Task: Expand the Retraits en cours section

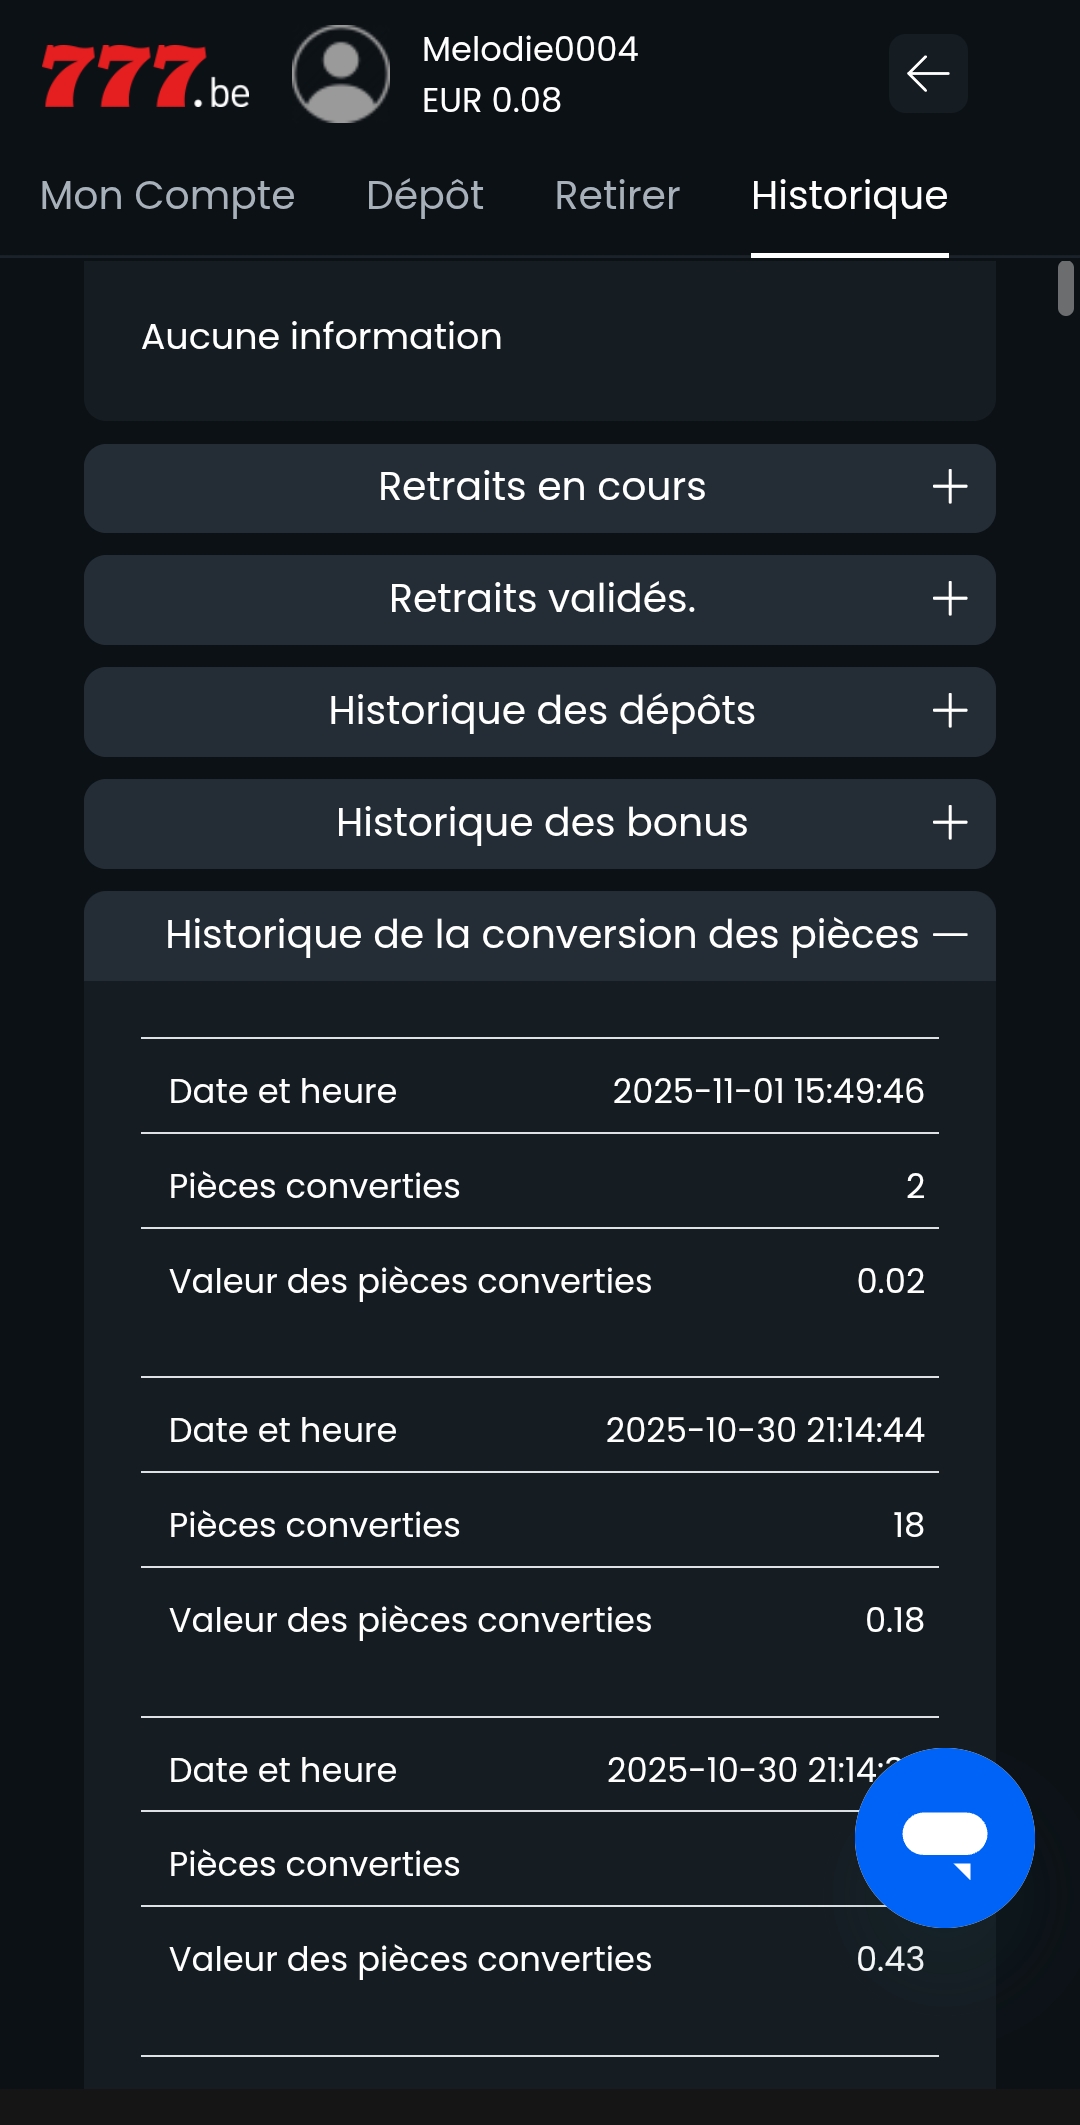Action: (x=541, y=487)
